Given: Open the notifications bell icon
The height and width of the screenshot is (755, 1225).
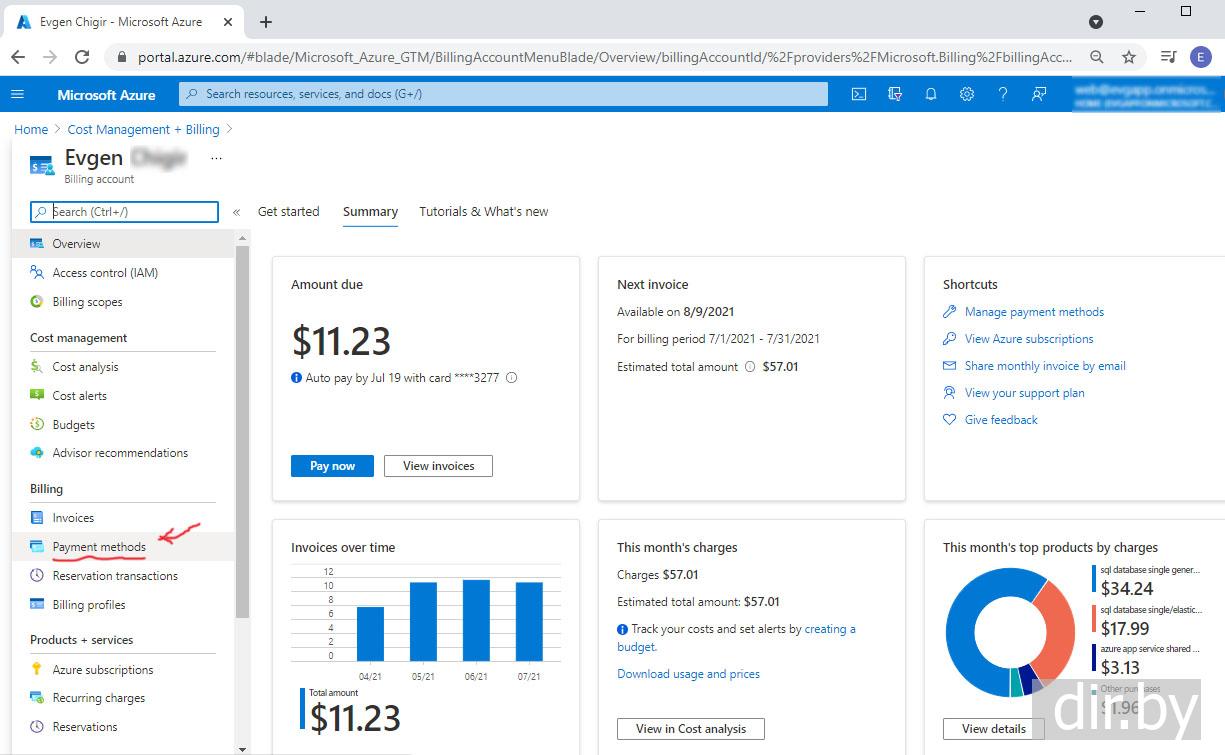Looking at the screenshot, I should click(931, 94).
